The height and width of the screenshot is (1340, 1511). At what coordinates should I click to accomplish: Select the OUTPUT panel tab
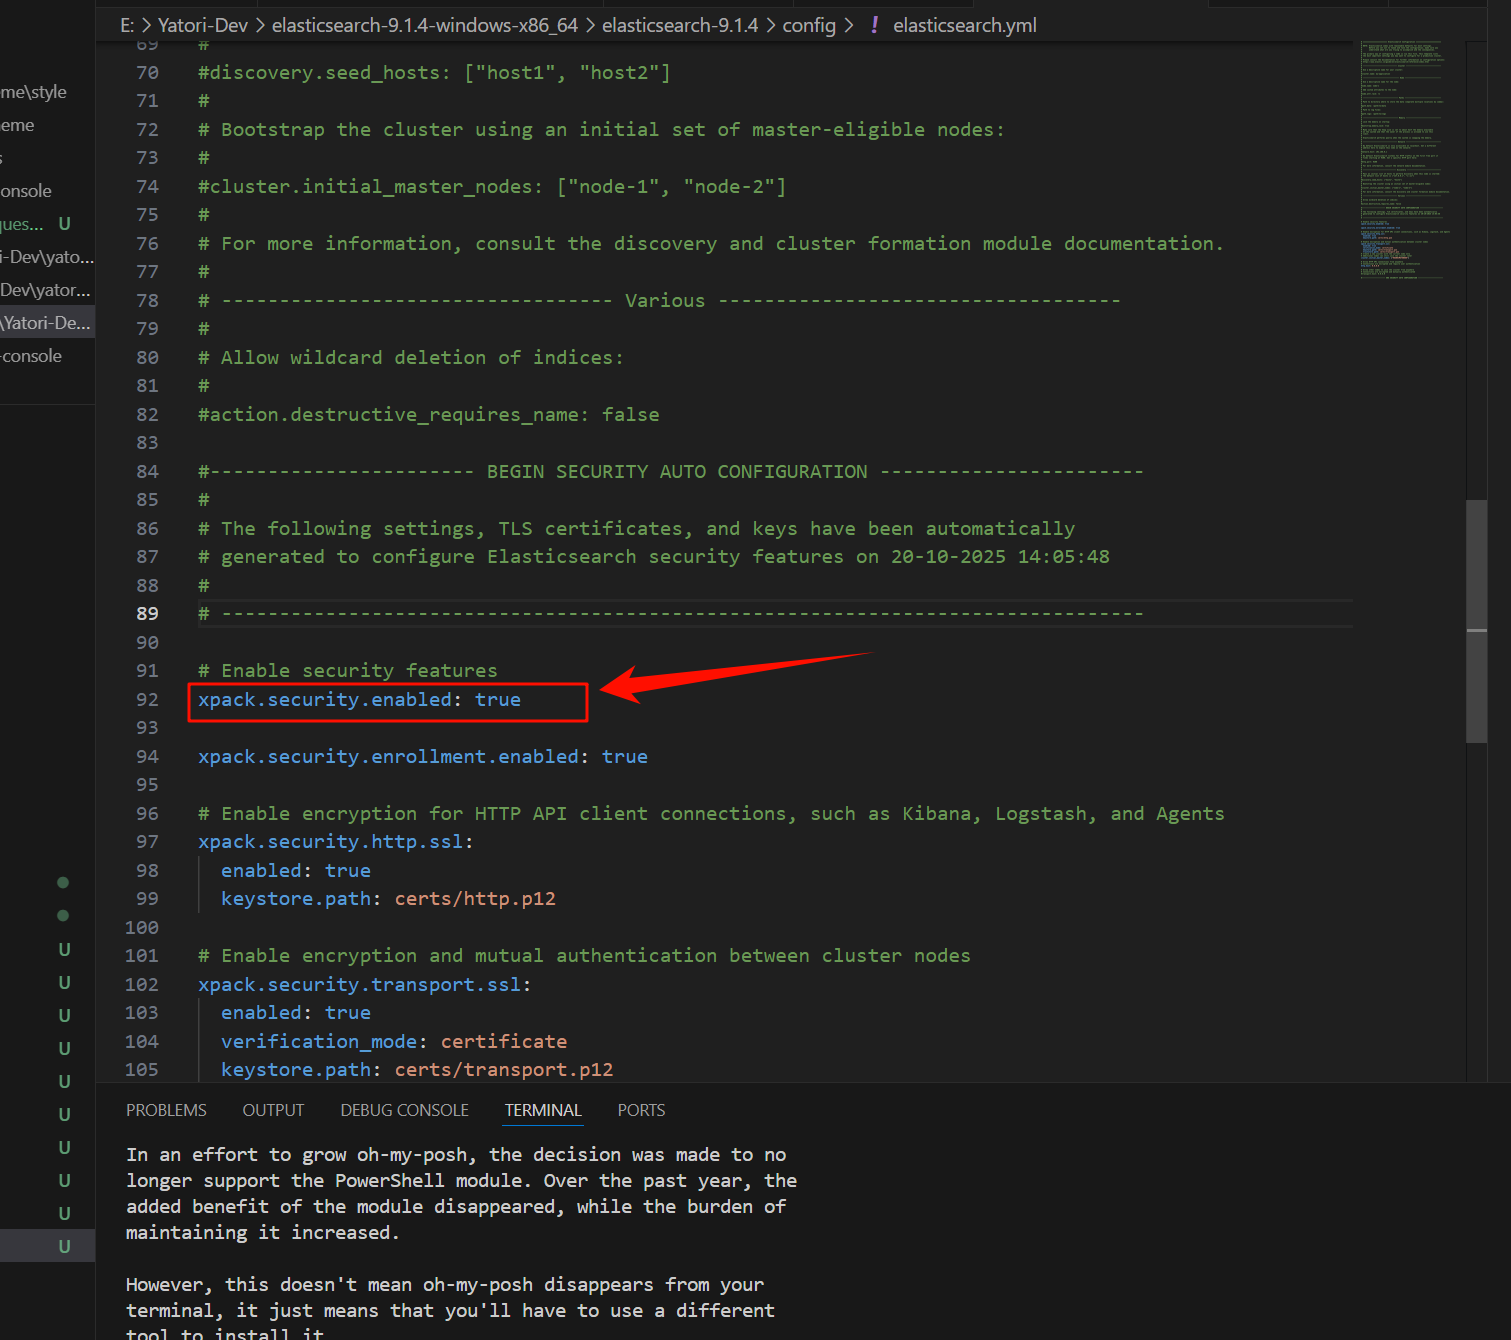pos(273,1110)
